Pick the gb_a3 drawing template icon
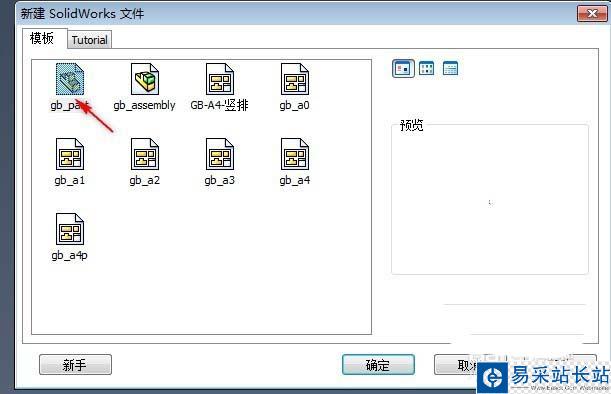 [219, 154]
